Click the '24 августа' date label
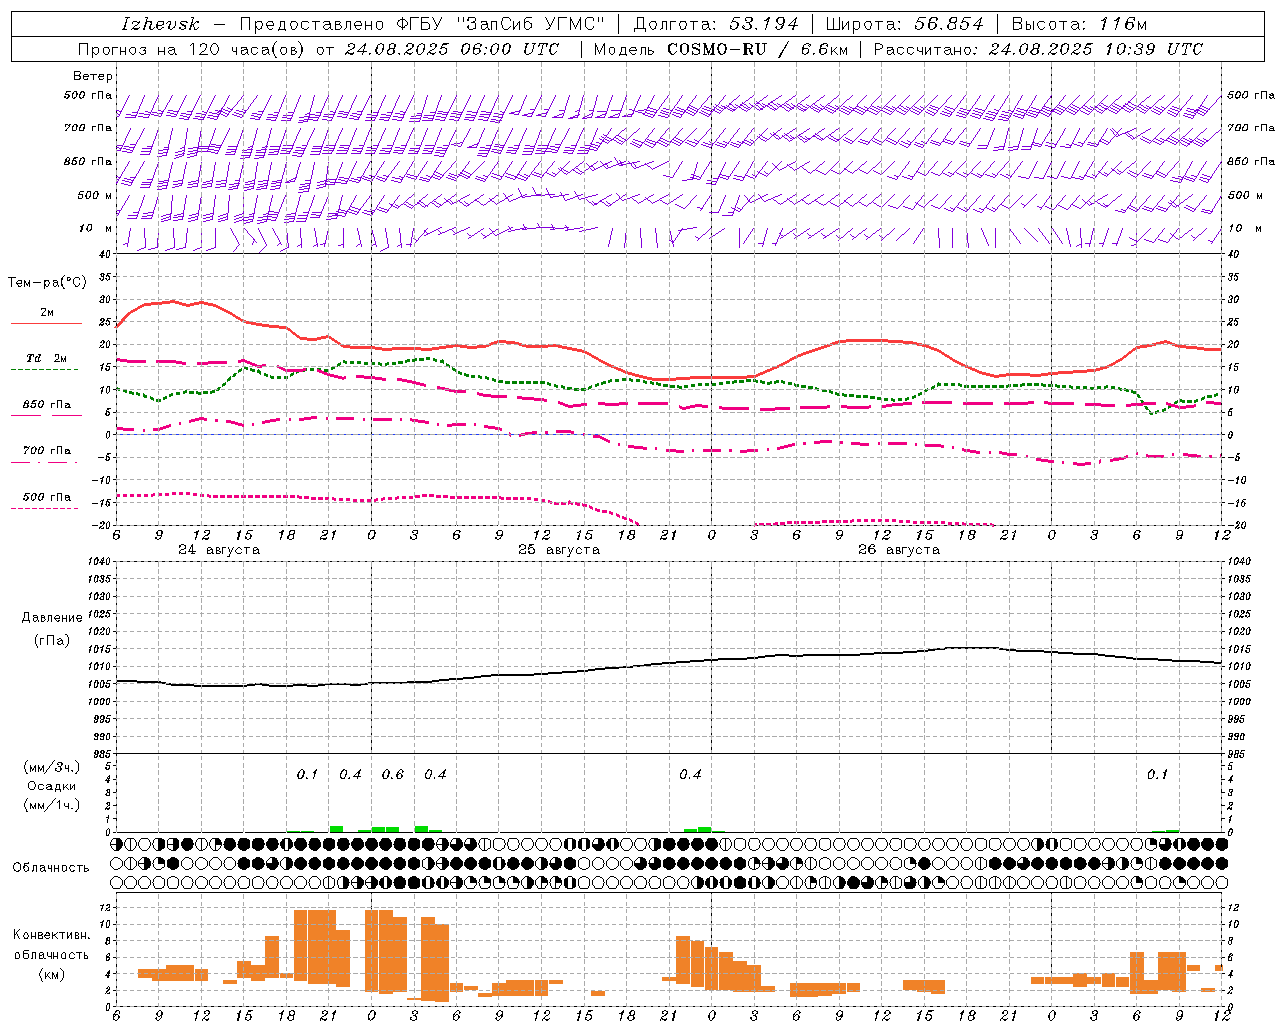Image resolution: width=1280 pixels, height=1024 pixels. pyautogui.click(x=219, y=550)
